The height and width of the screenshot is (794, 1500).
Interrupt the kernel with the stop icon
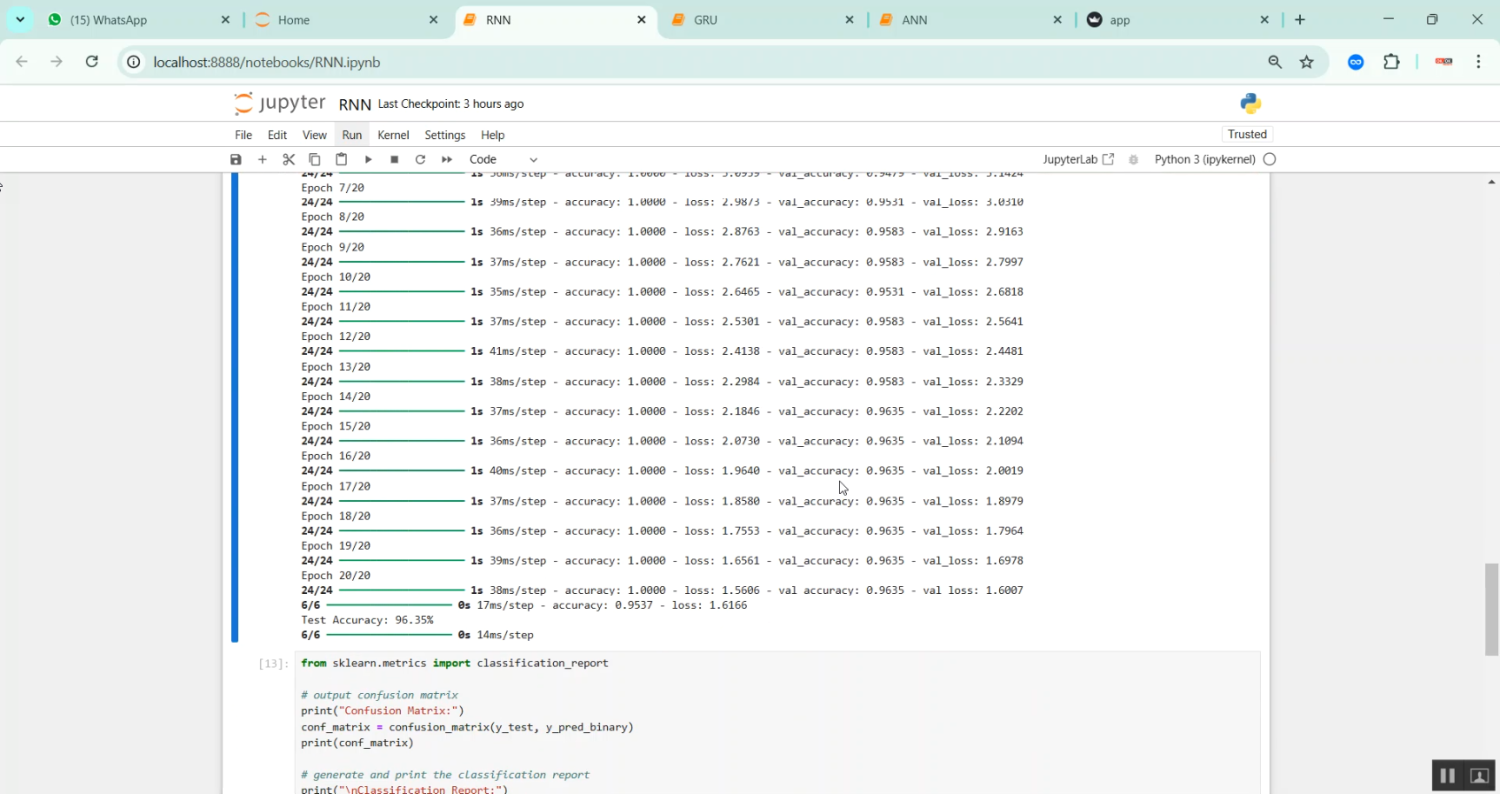(x=394, y=160)
